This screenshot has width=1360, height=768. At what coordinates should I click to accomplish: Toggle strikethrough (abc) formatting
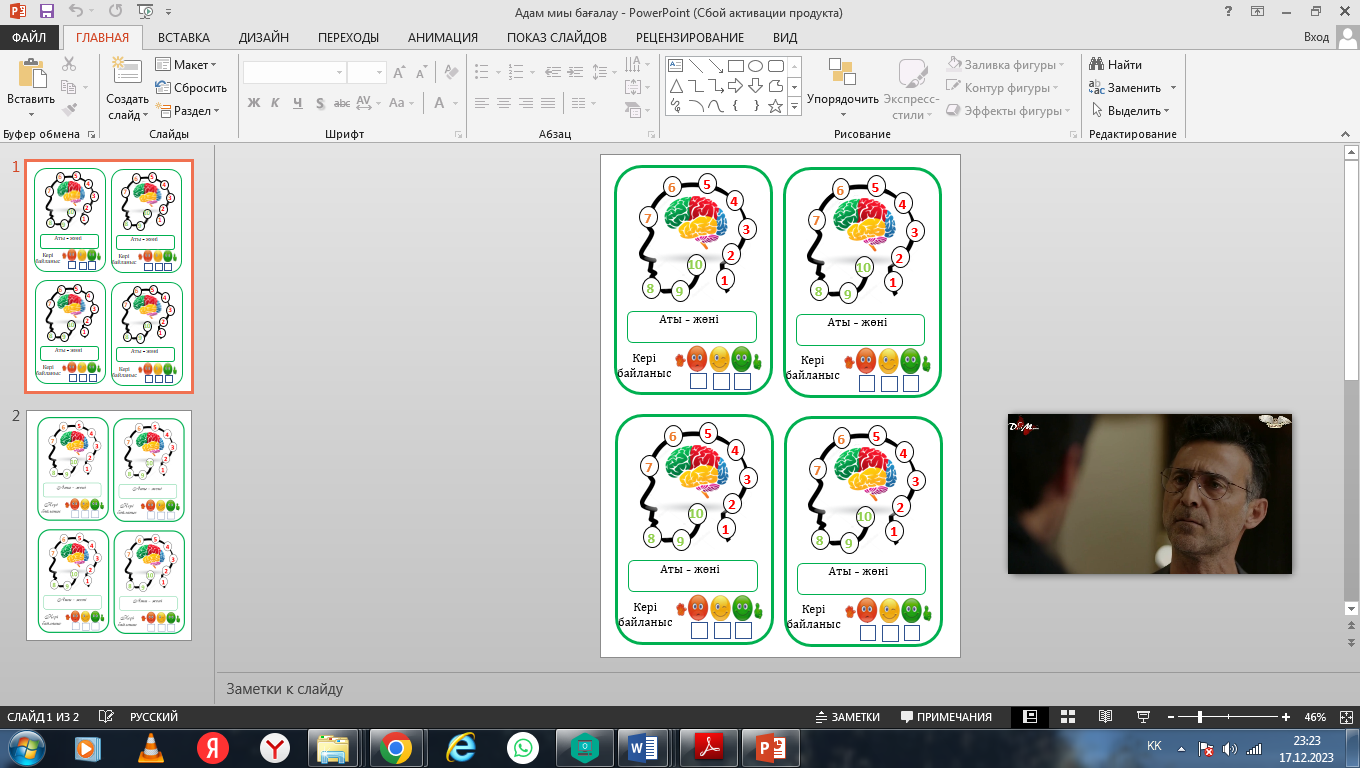click(x=342, y=103)
